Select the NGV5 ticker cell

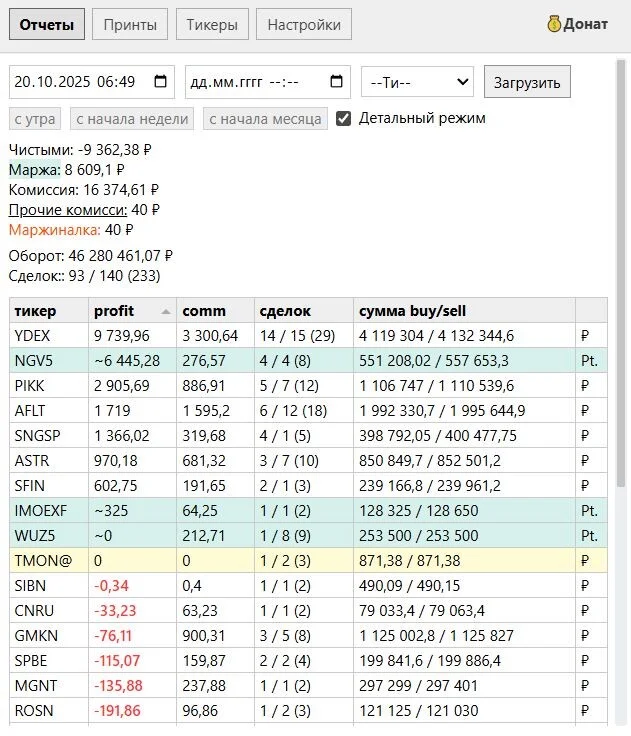tap(49, 360)
